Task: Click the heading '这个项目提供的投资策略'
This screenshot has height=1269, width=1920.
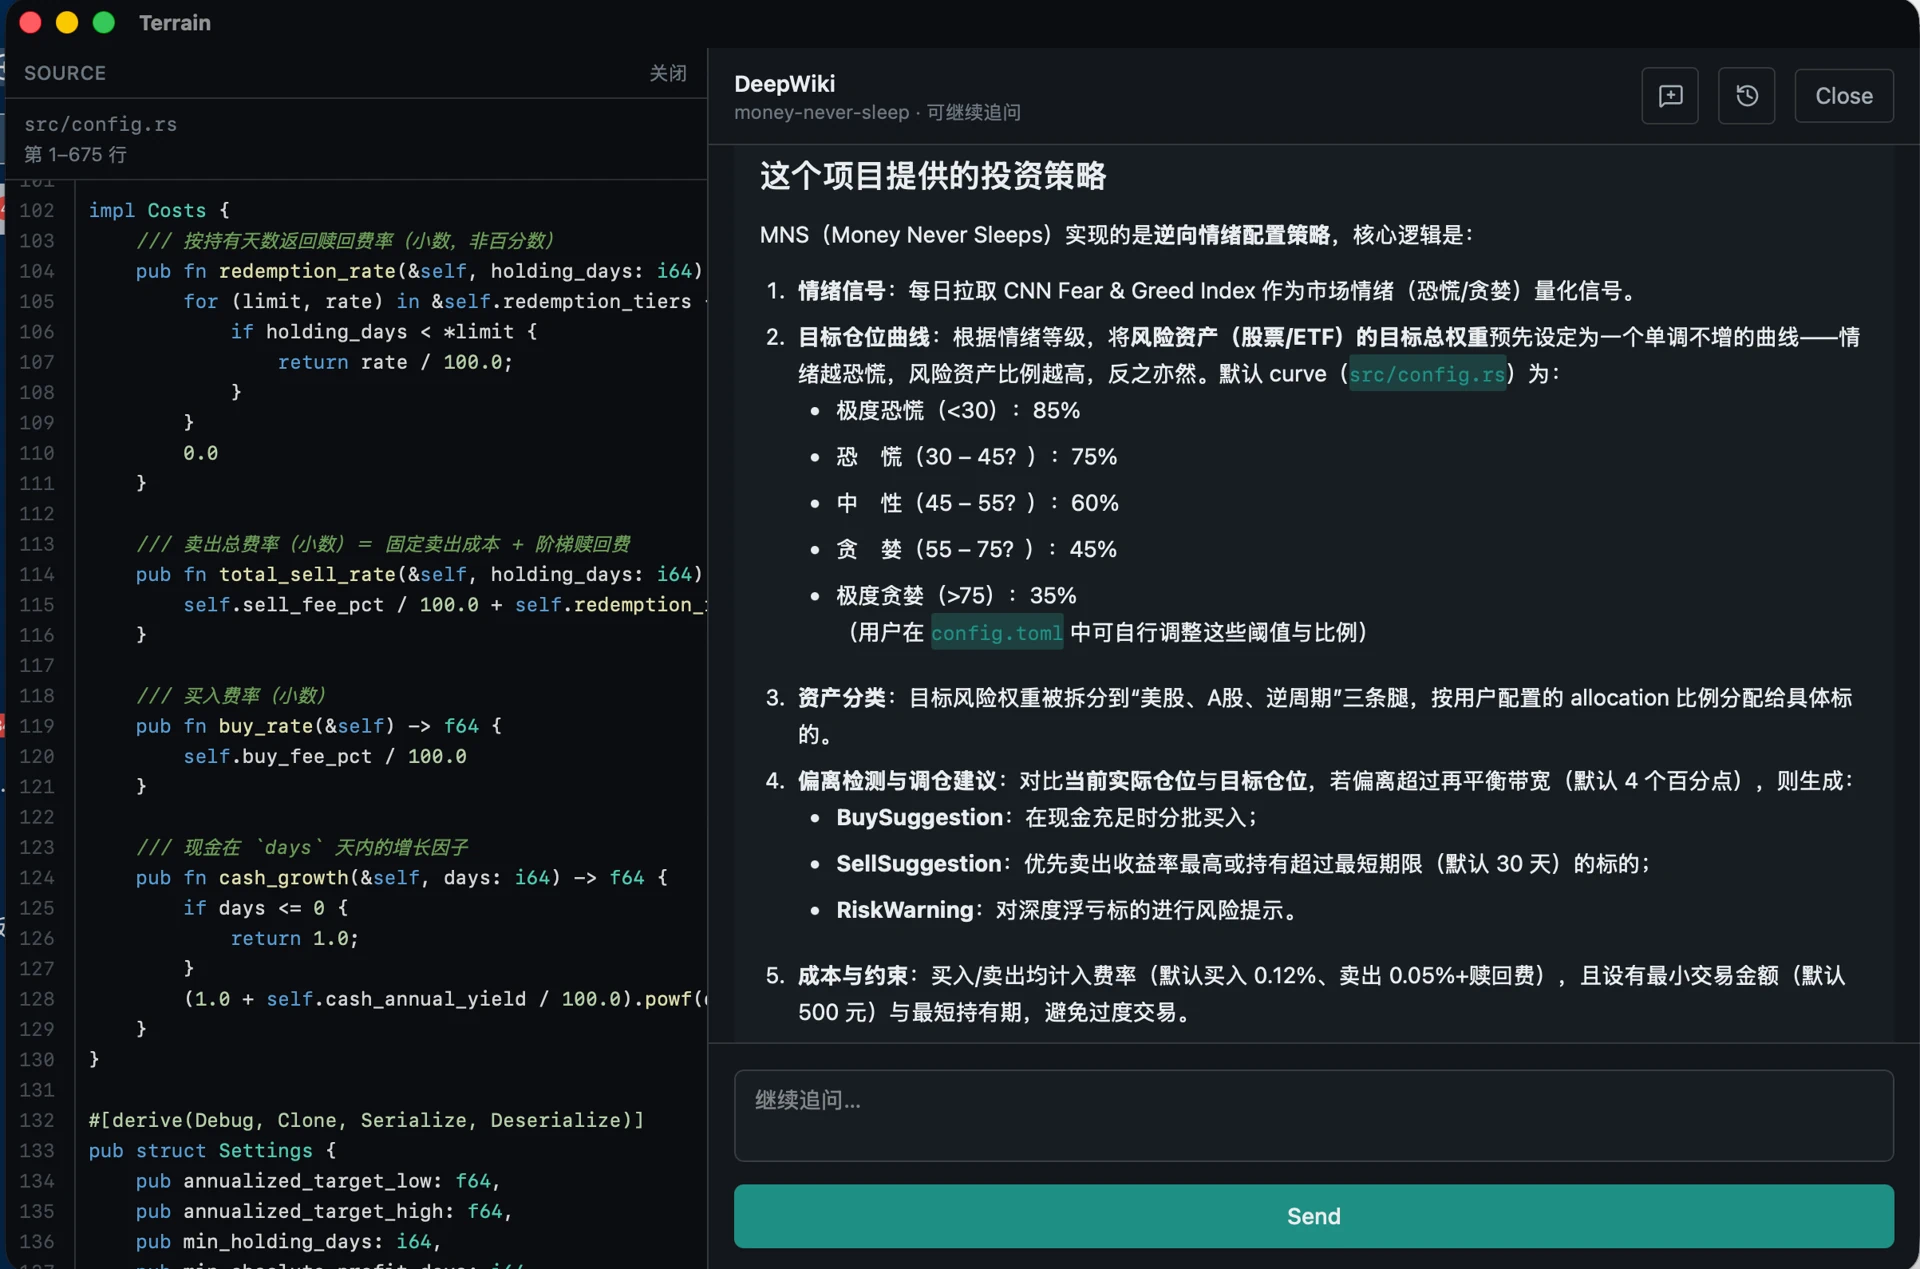Action: click(933, 176)
